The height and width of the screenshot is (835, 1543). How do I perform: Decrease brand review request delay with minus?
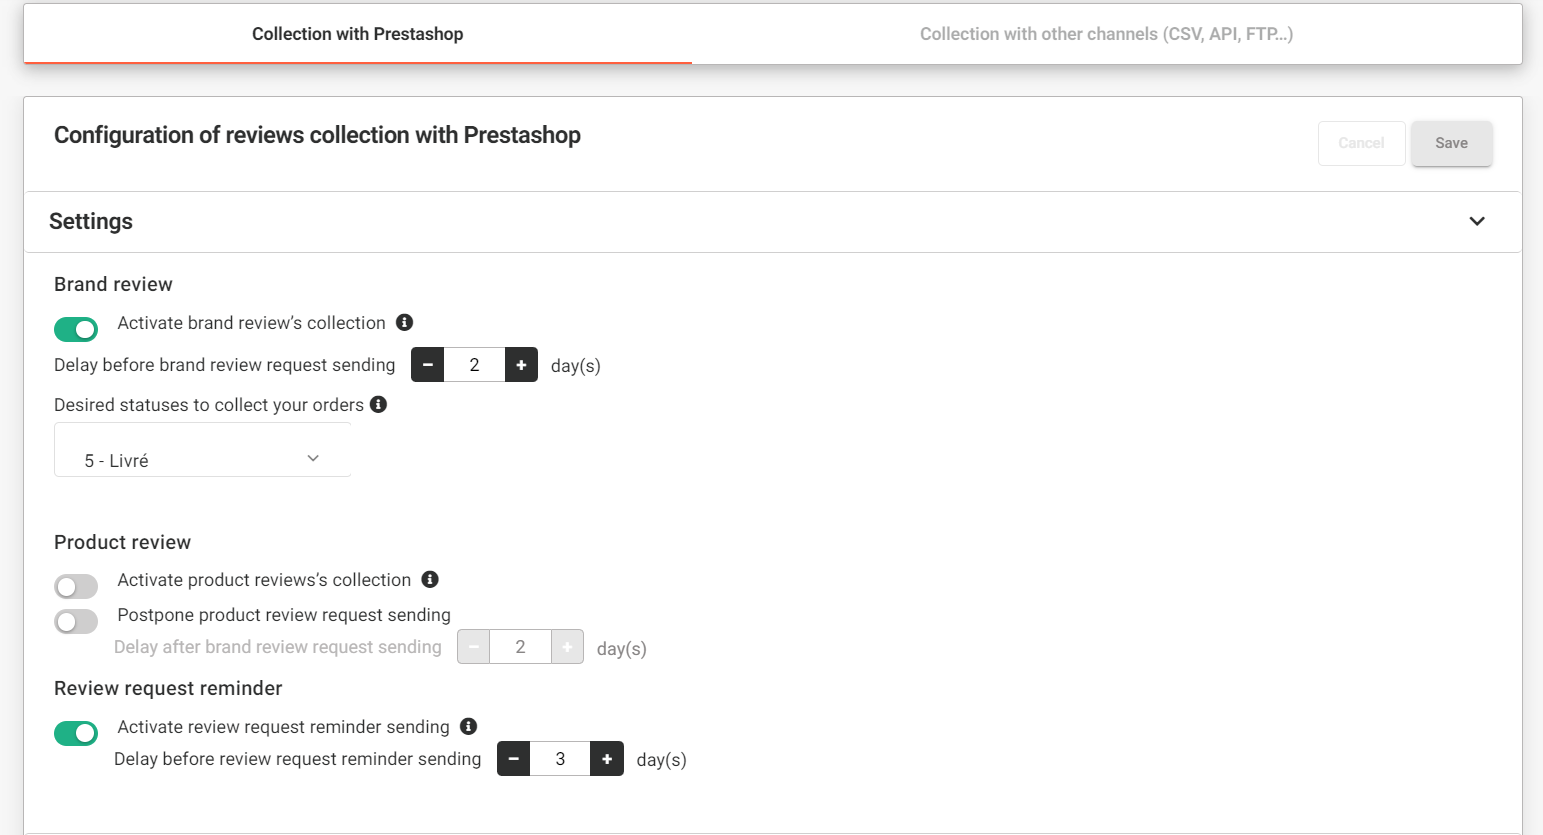click(427, 365)
